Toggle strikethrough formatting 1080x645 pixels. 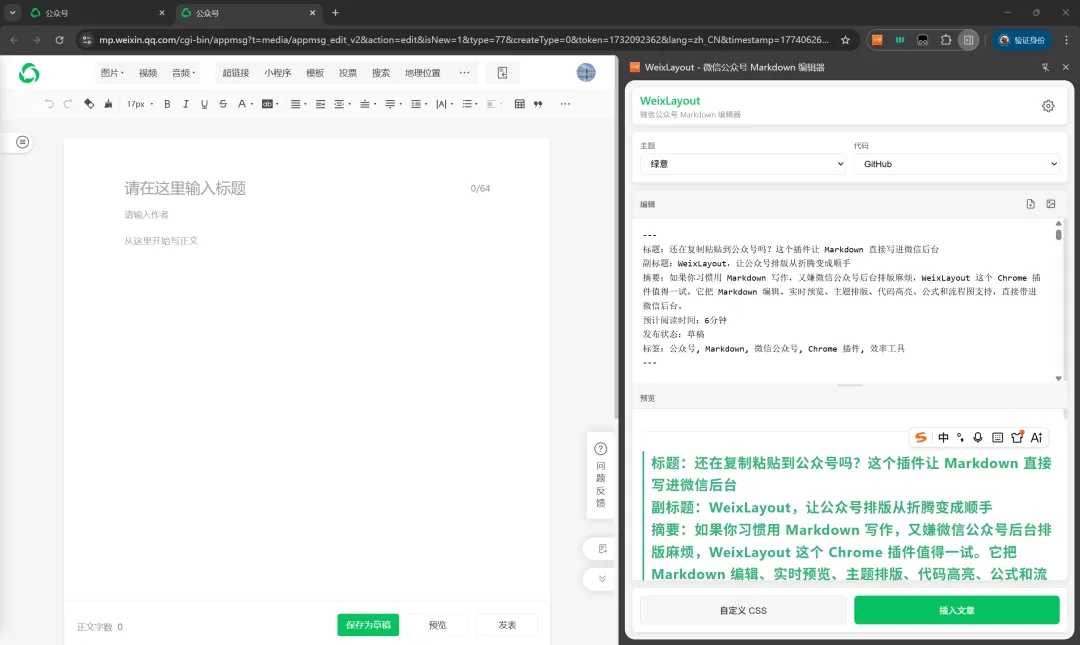pyautogui.click(x=222, y=104)
